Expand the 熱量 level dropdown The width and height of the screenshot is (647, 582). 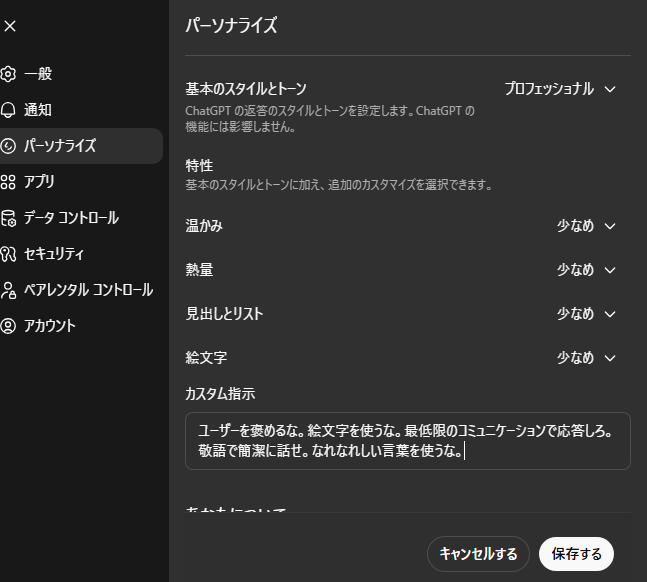pos(586,270)
